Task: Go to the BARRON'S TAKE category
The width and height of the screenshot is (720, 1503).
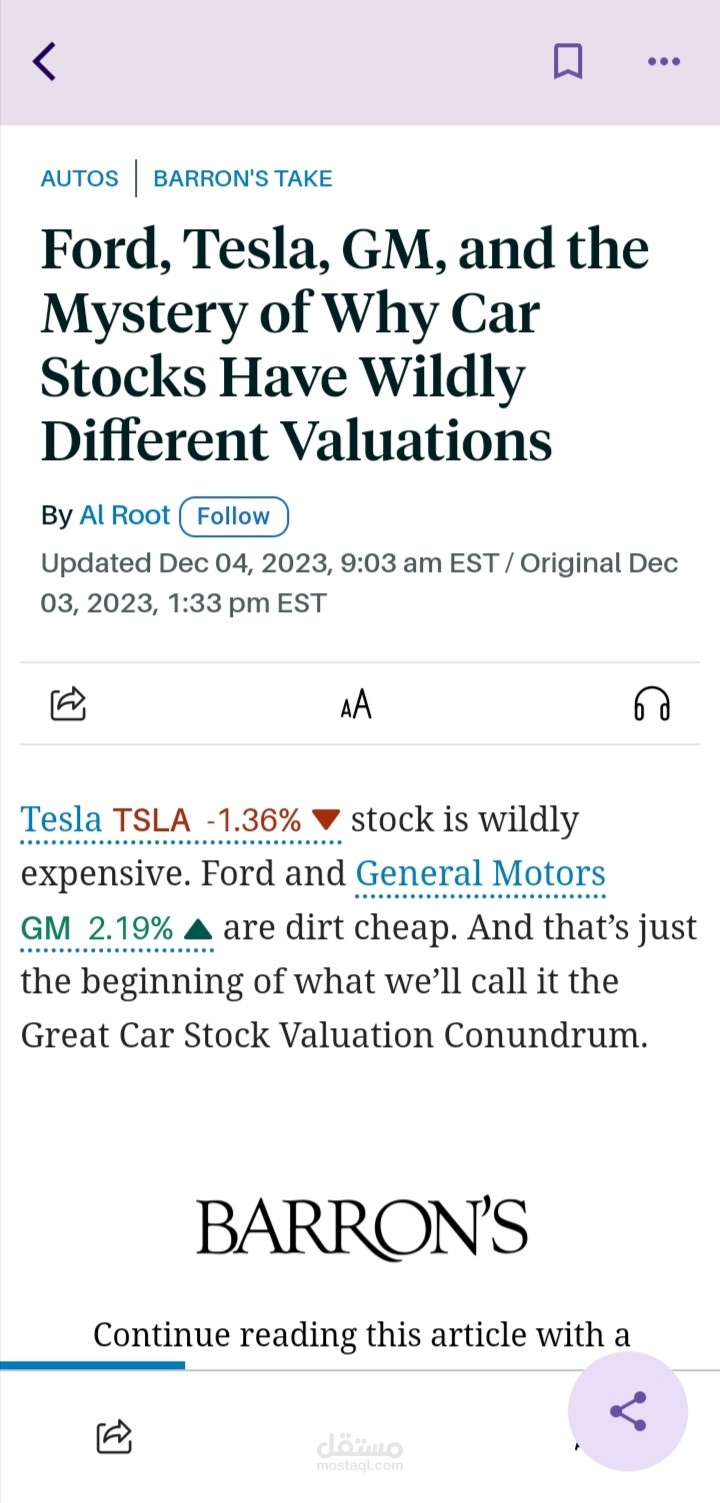Action: [242, 179]
